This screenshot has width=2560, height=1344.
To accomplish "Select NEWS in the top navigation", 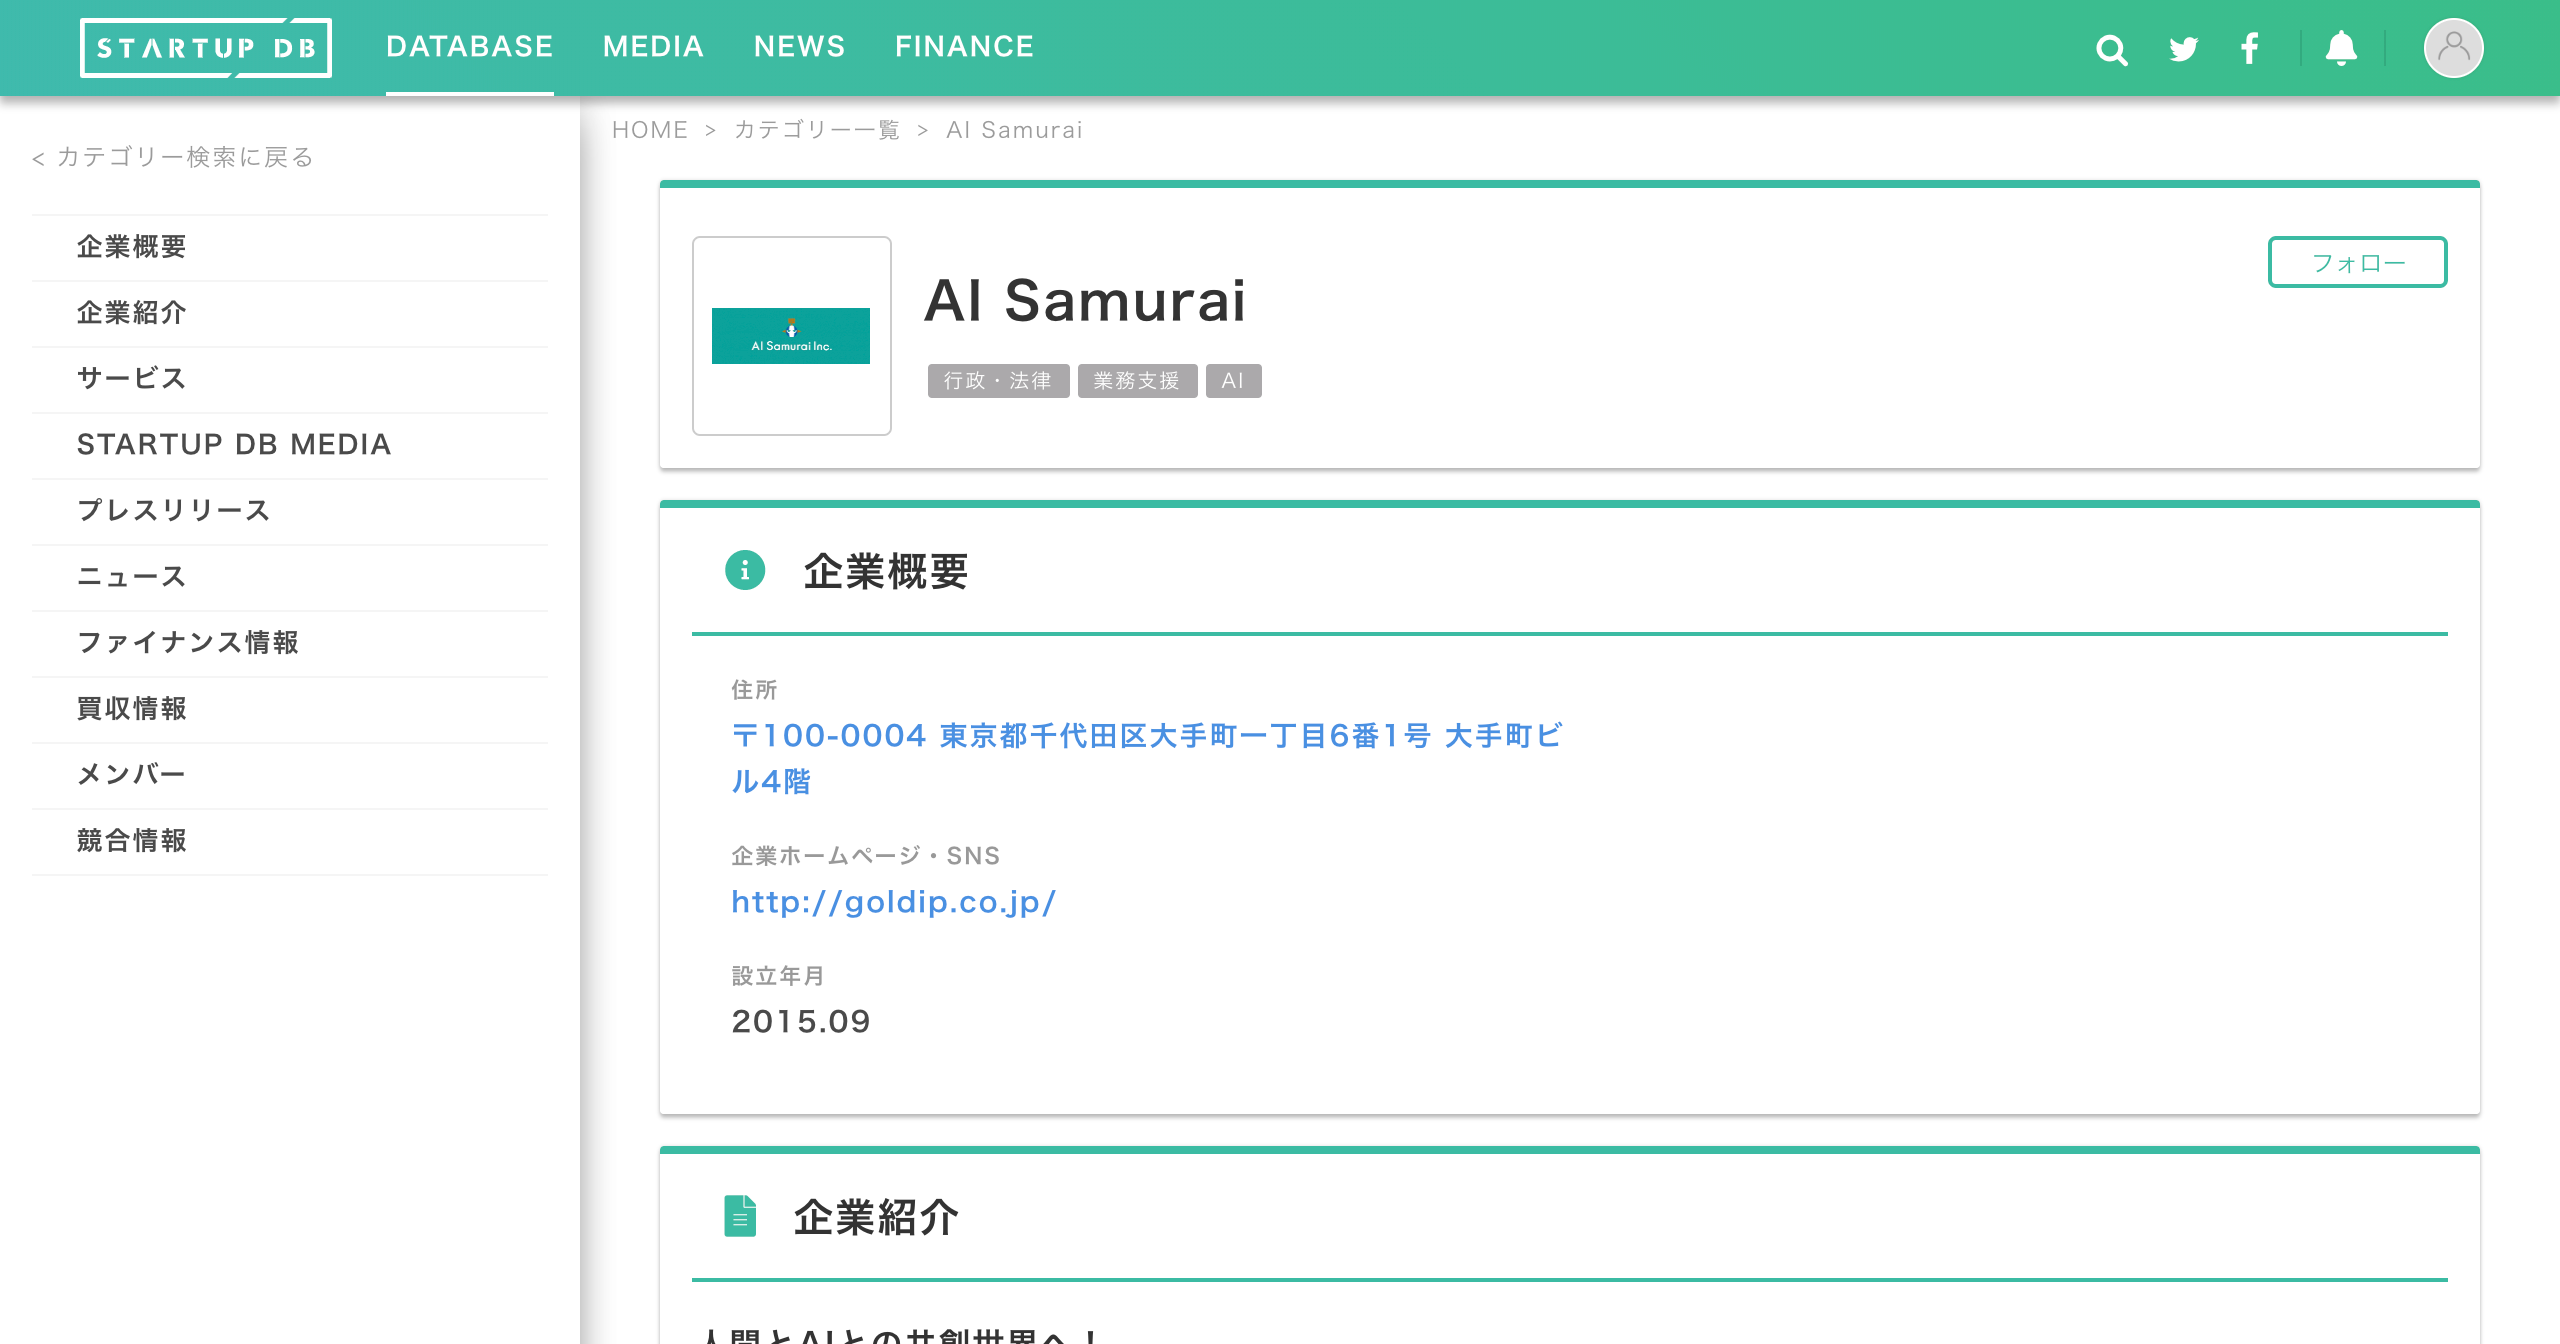I will click(x=799, y=47).
